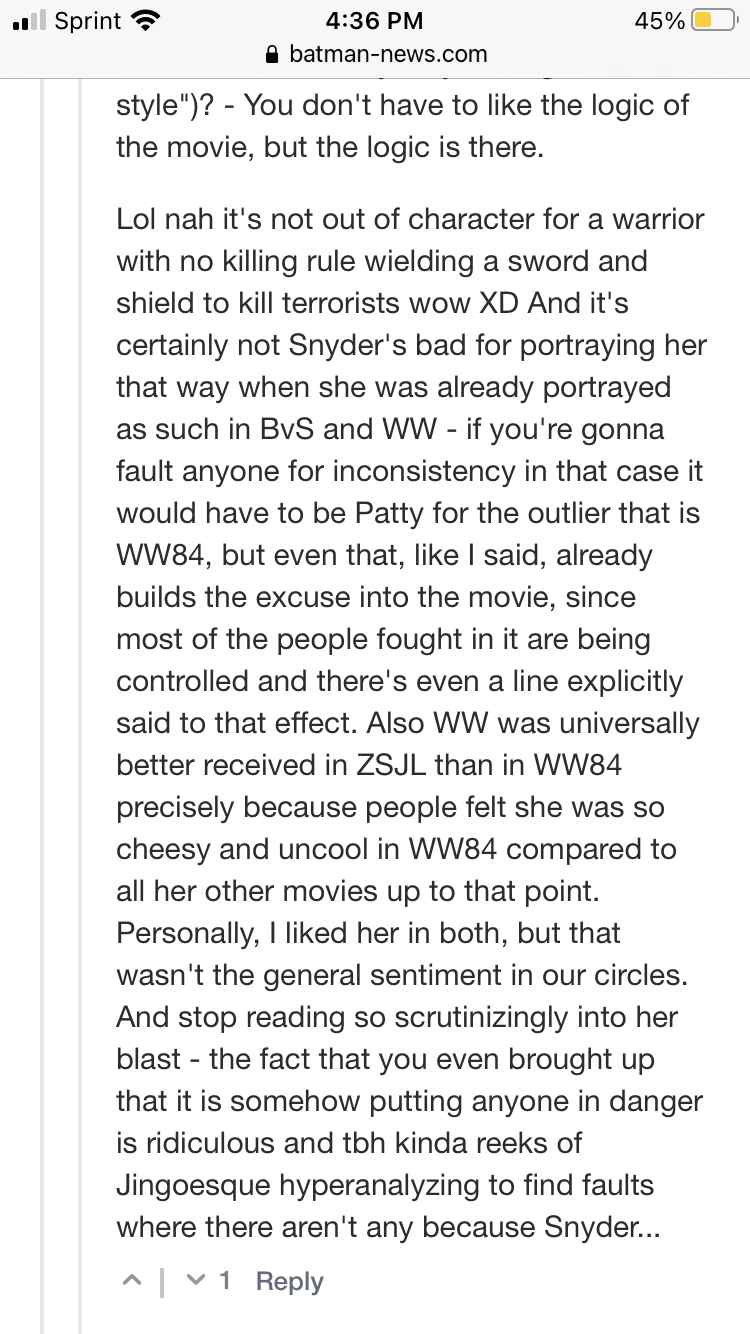The width and height of the screenshot is (750, 1334).
Task: Tap the 45% battery percentage
Action: click(x=660, y=20)
